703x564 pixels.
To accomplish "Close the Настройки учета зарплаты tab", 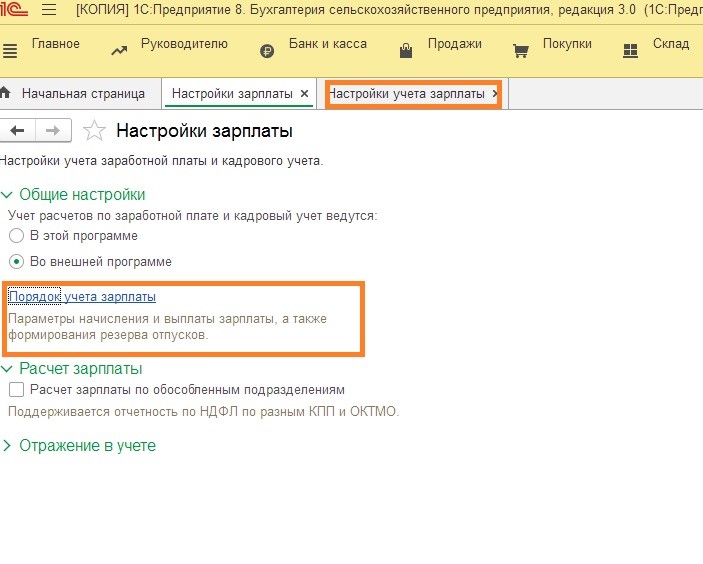I will tap(495, 94).
